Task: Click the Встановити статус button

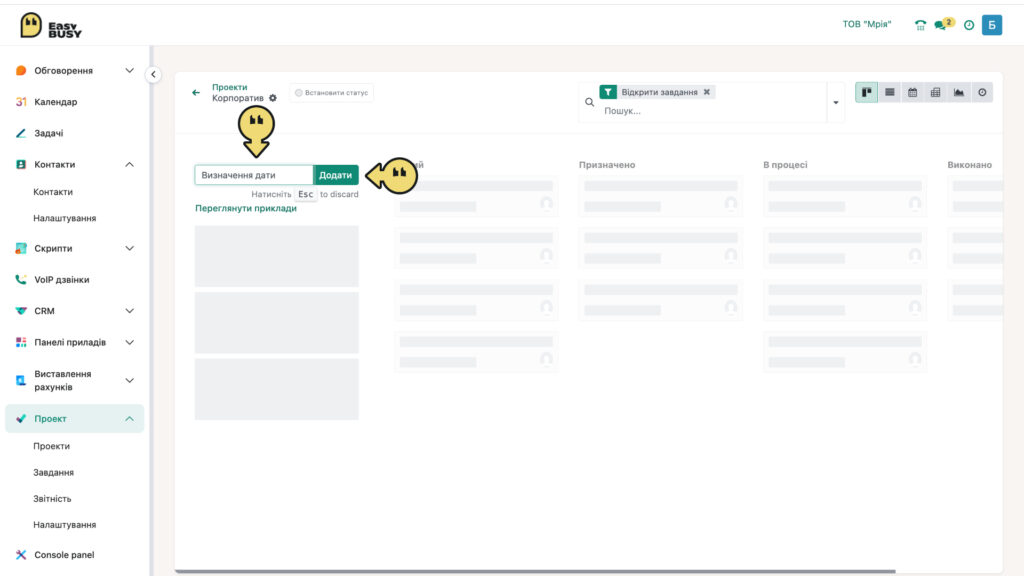Action: pos(332,93)
